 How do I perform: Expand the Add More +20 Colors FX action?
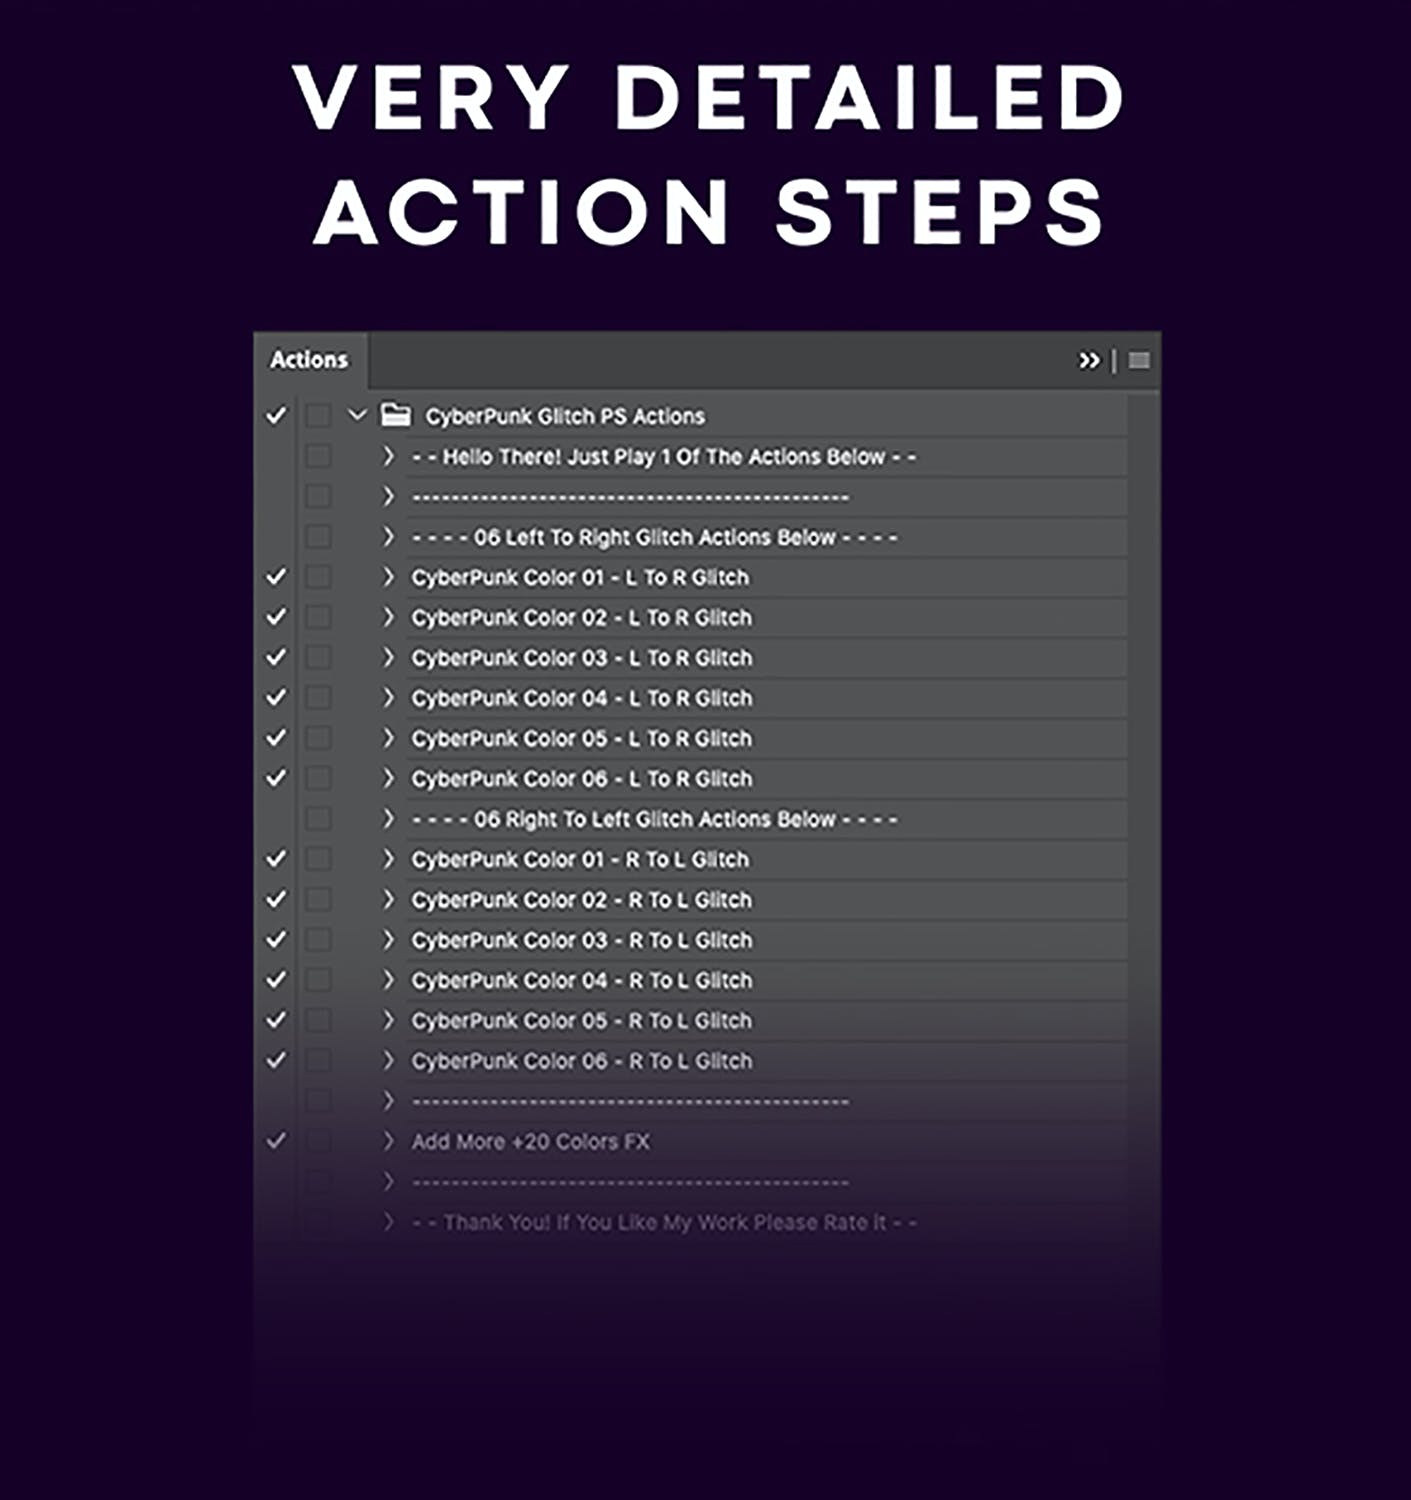(389, 1141)
